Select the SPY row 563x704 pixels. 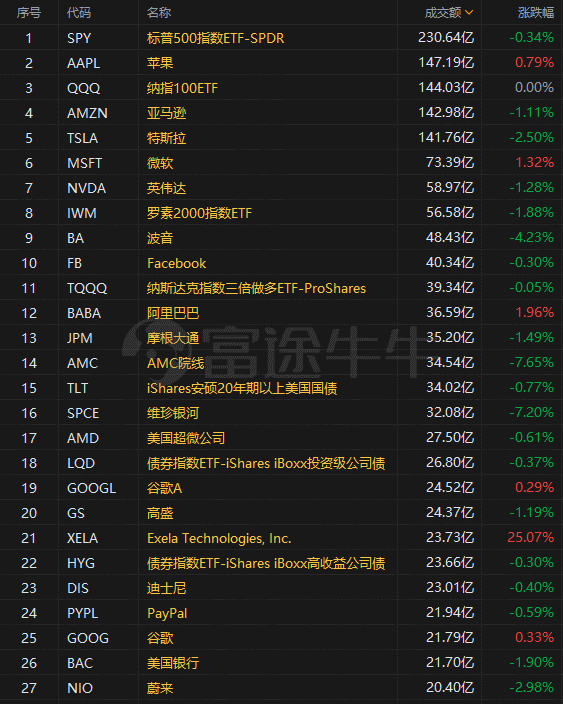[x=282, y=38]
